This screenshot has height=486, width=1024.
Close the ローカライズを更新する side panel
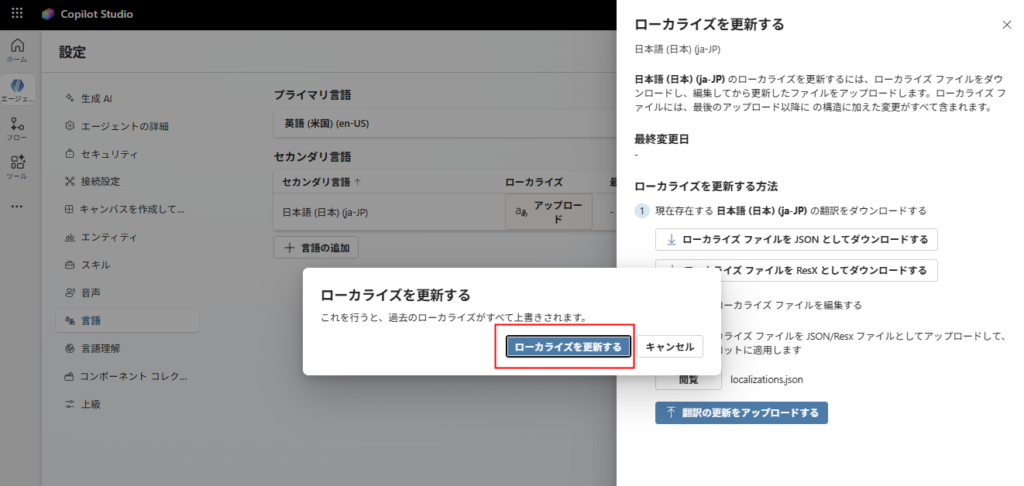(x=1006, y=24)
